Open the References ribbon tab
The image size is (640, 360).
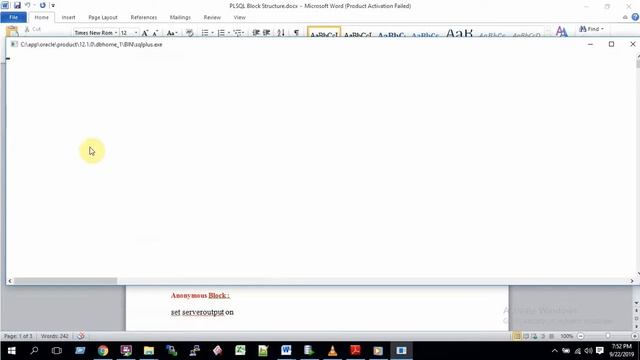click(144, 18)
